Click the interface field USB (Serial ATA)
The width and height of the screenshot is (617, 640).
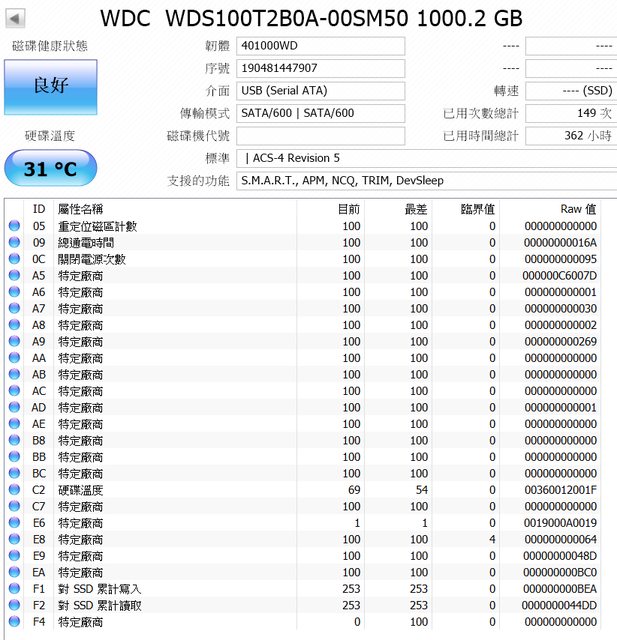coord(320,91)
